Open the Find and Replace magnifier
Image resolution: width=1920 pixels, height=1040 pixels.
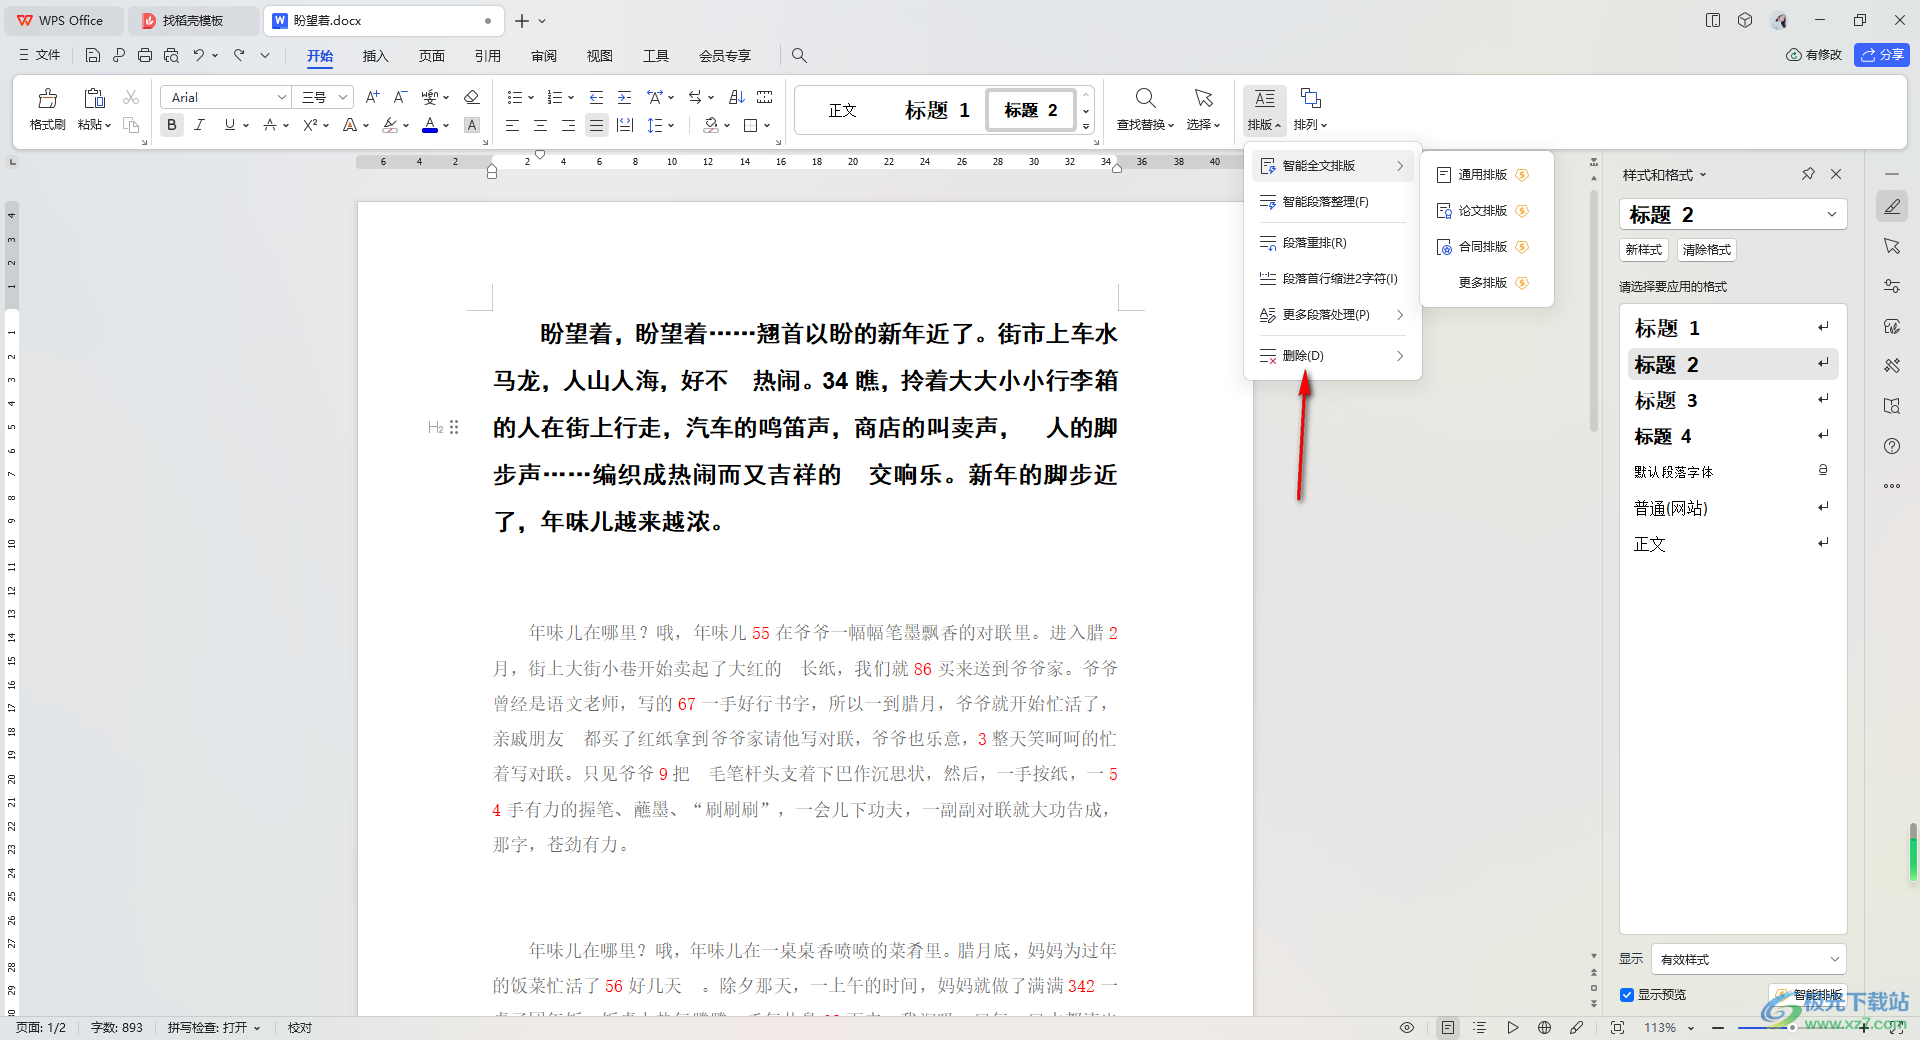click(1145, 109)
